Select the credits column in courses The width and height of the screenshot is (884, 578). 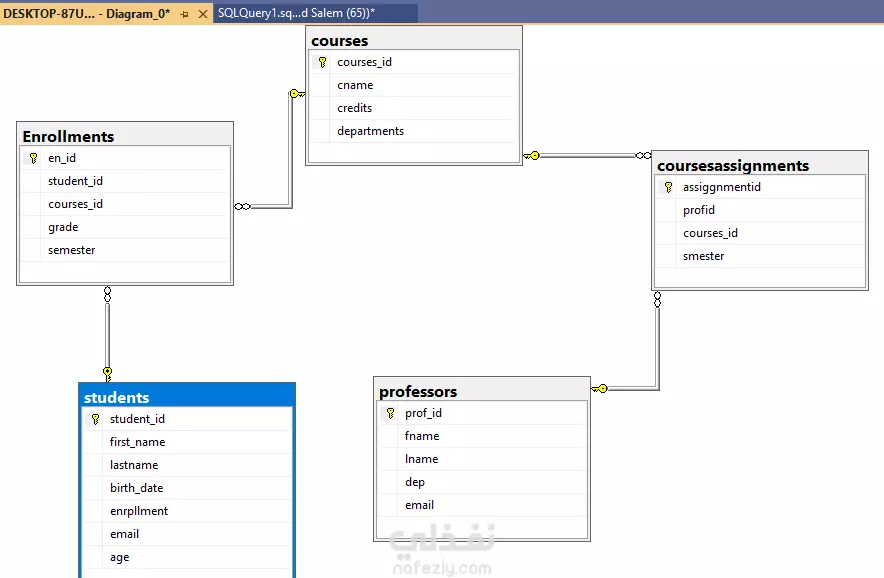[414, 108]
